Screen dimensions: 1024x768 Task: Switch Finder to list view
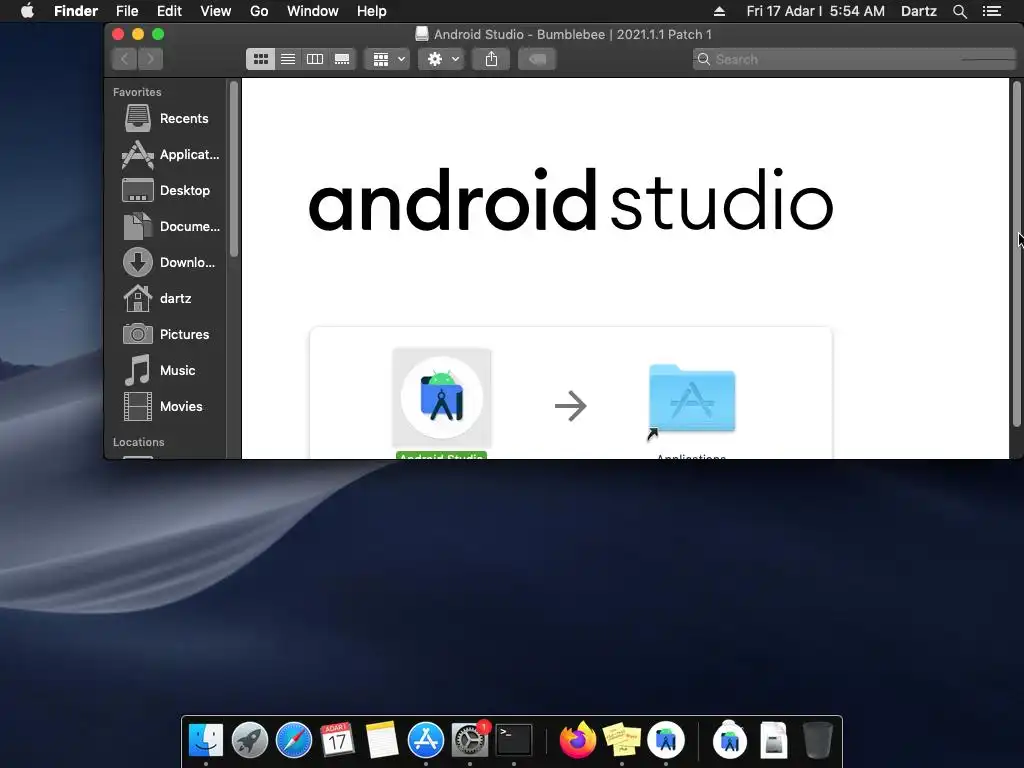(288, 59)
